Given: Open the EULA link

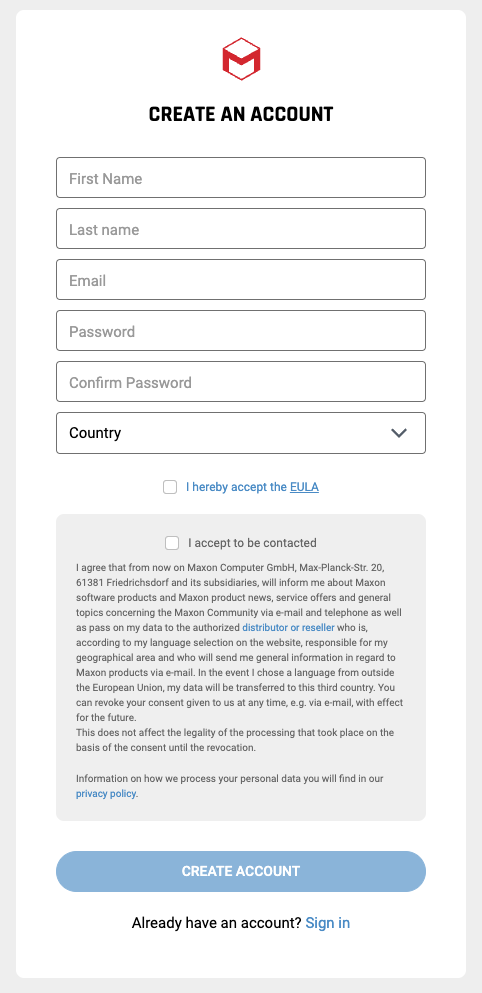Looking at the screenshot, I should point(304,487).
